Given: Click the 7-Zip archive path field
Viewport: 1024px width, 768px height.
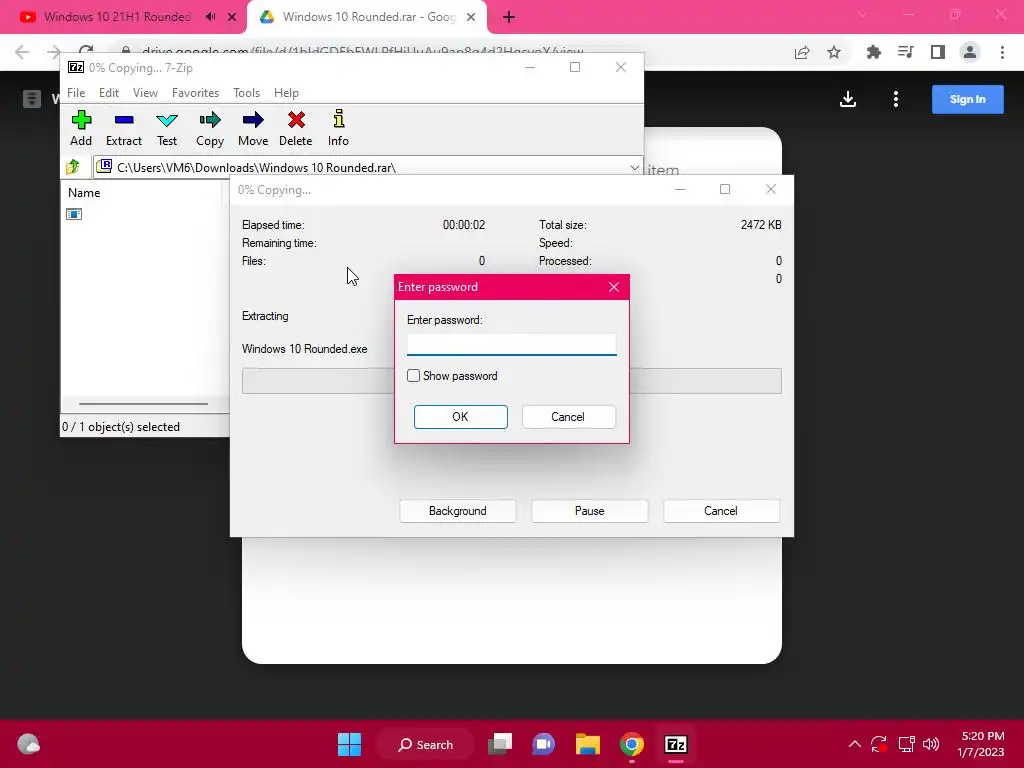Looking at the screenshot, I should click(368, 167).
